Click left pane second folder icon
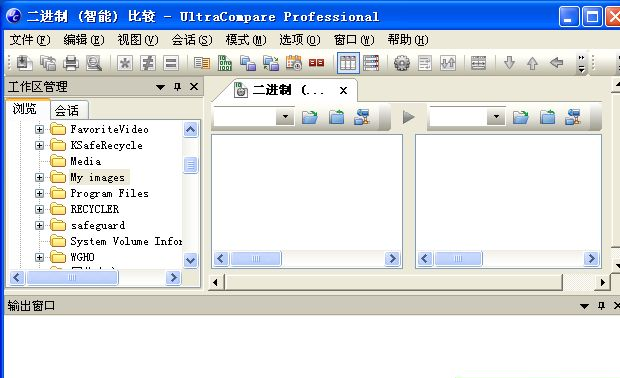The width and height of the screenshot is (620, 378). click(336, 117)
